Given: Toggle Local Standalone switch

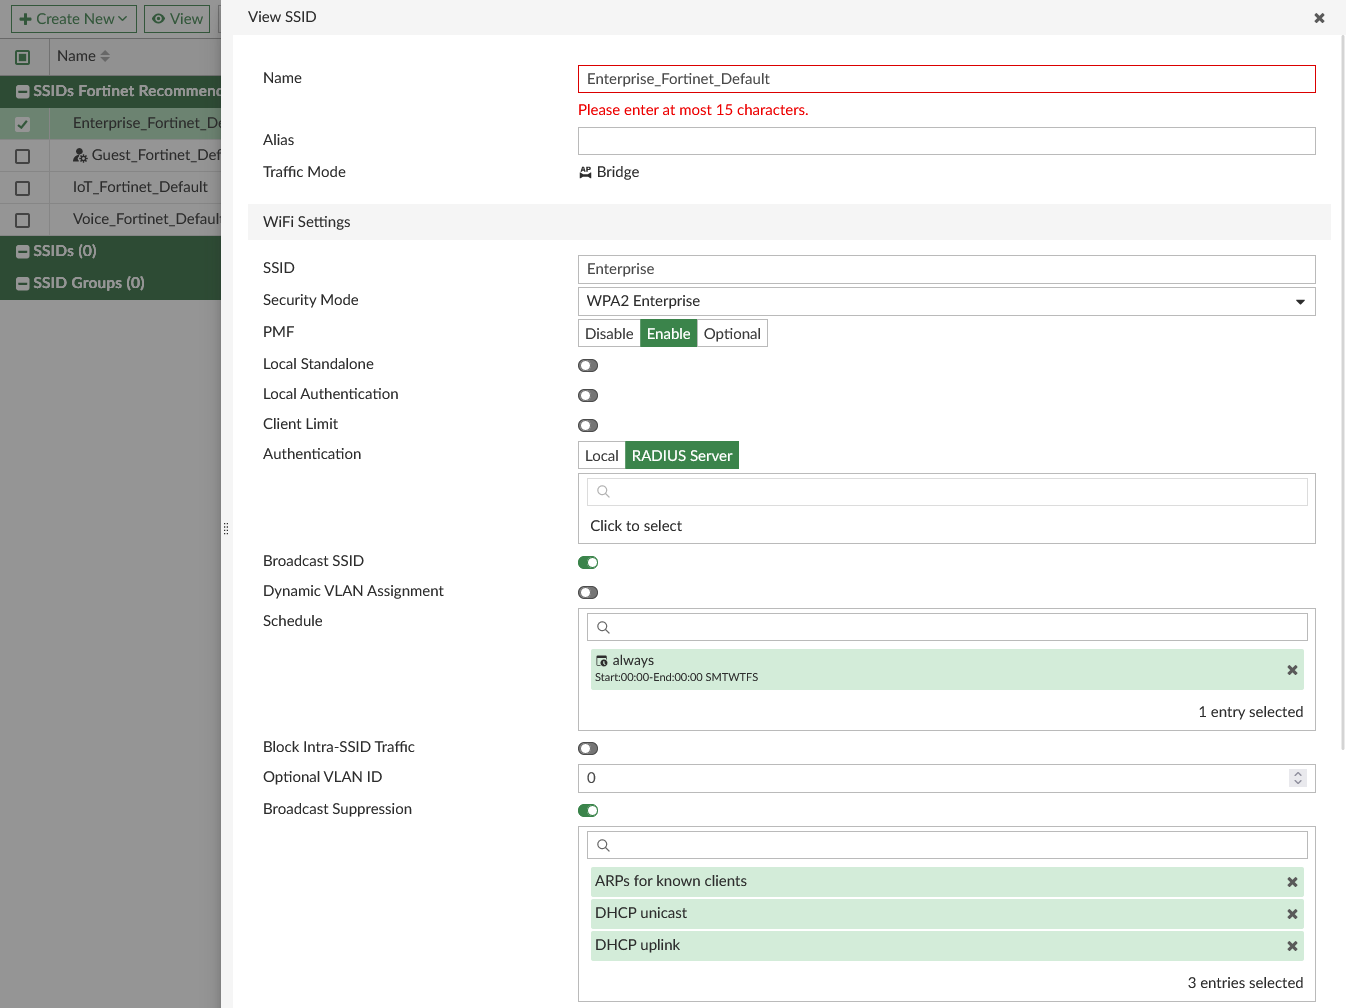Looking at the screenshot, I should 588,366.
